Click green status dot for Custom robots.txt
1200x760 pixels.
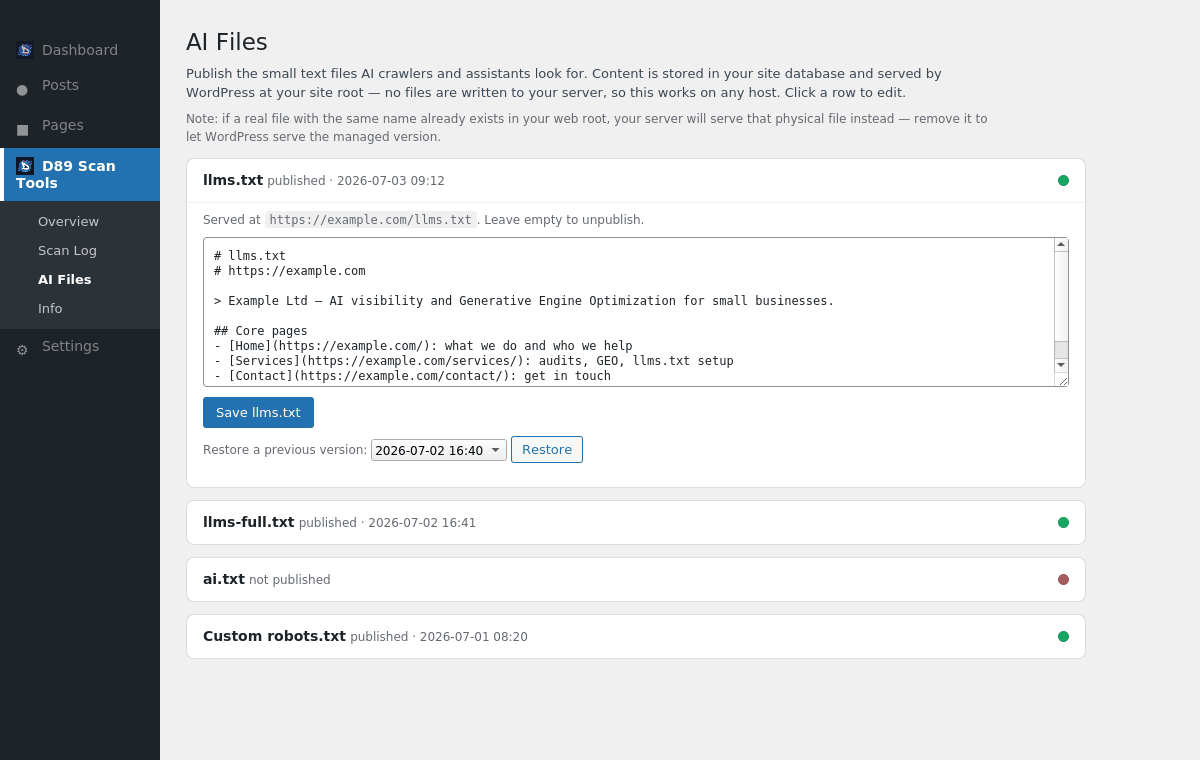coord(1063,637)
